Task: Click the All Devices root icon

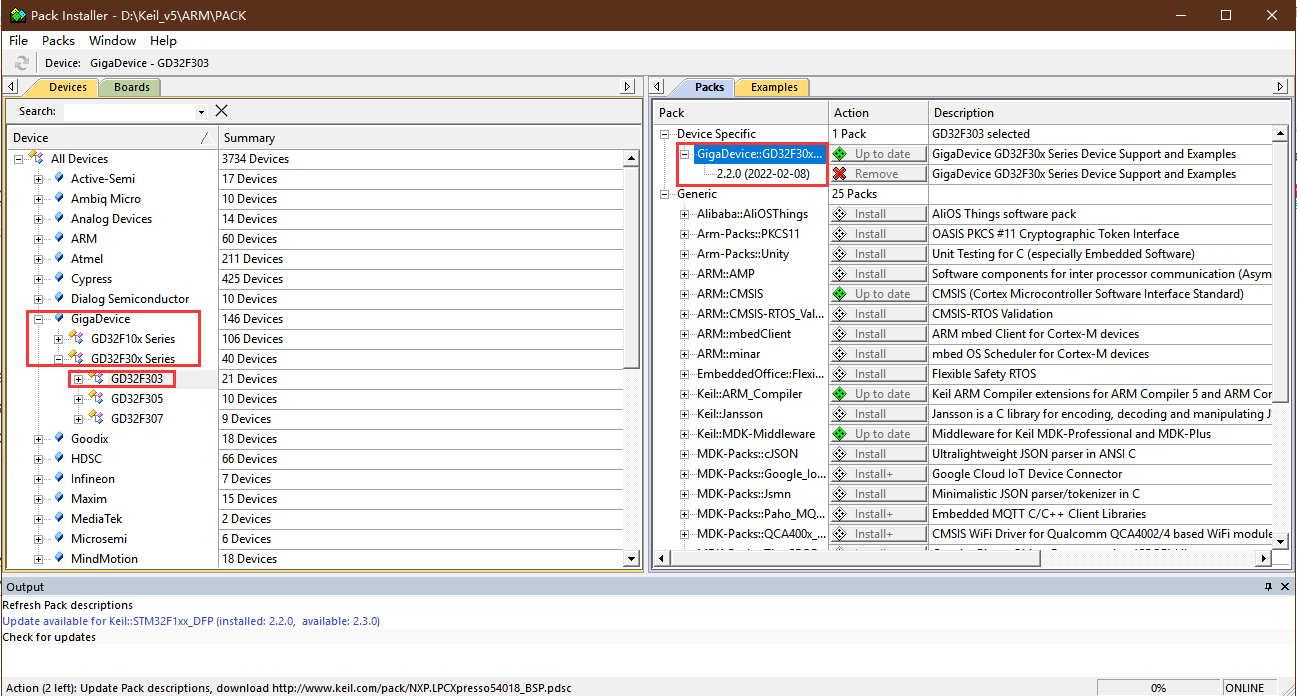Action: click(36, 159)
